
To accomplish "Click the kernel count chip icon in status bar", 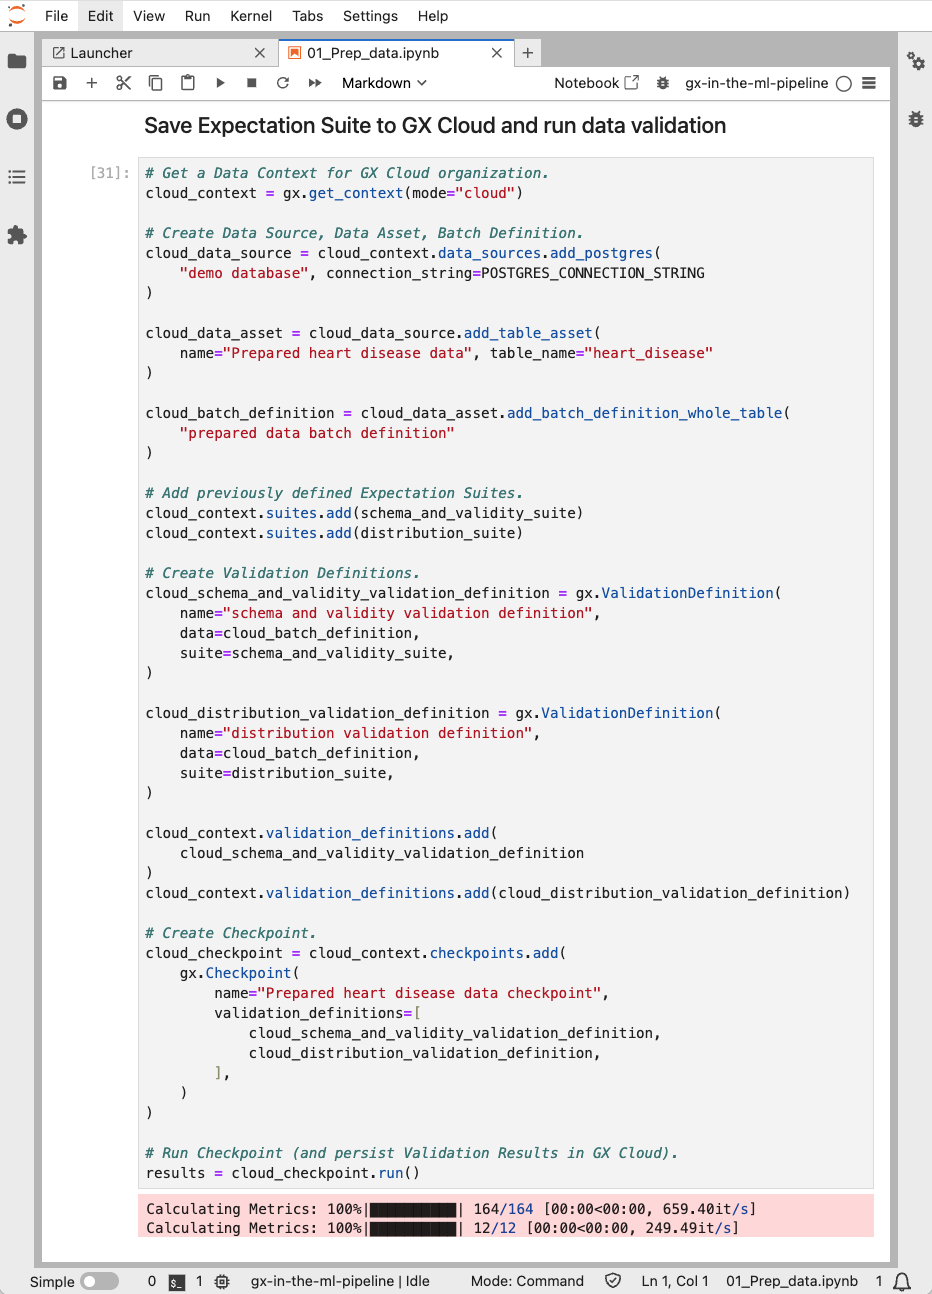I will coord(222,1281).
